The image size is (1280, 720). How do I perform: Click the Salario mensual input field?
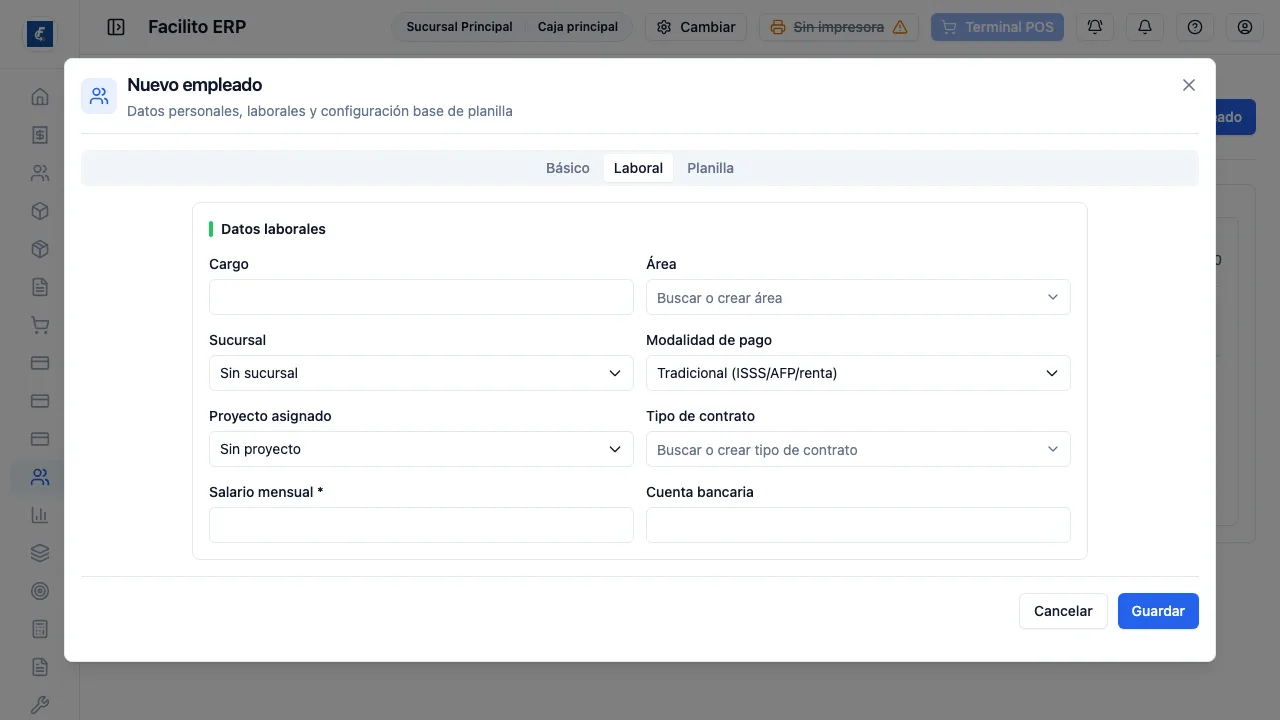(421, 525)
